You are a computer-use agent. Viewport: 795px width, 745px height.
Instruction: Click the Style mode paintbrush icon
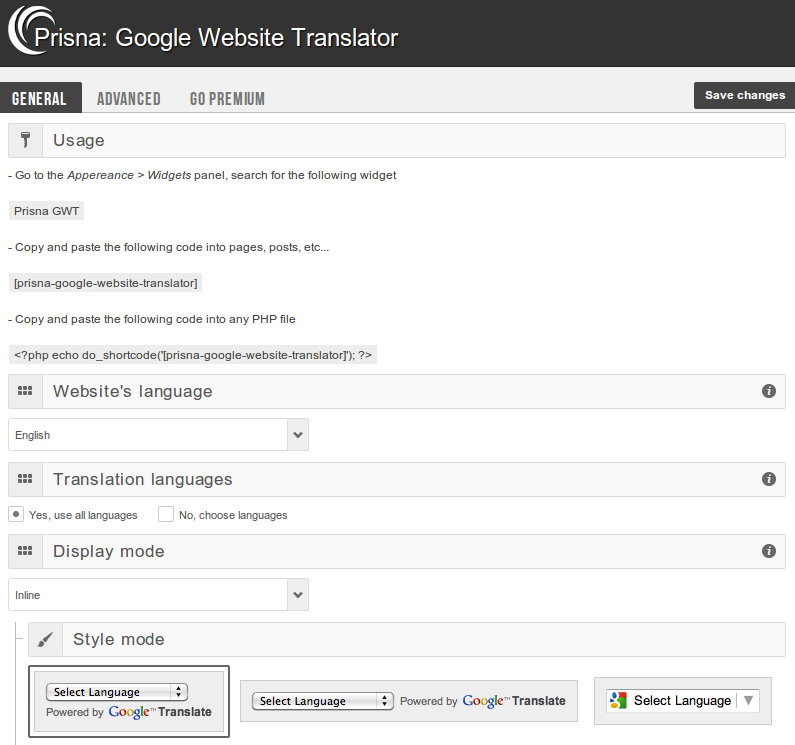tap(46, 639)
